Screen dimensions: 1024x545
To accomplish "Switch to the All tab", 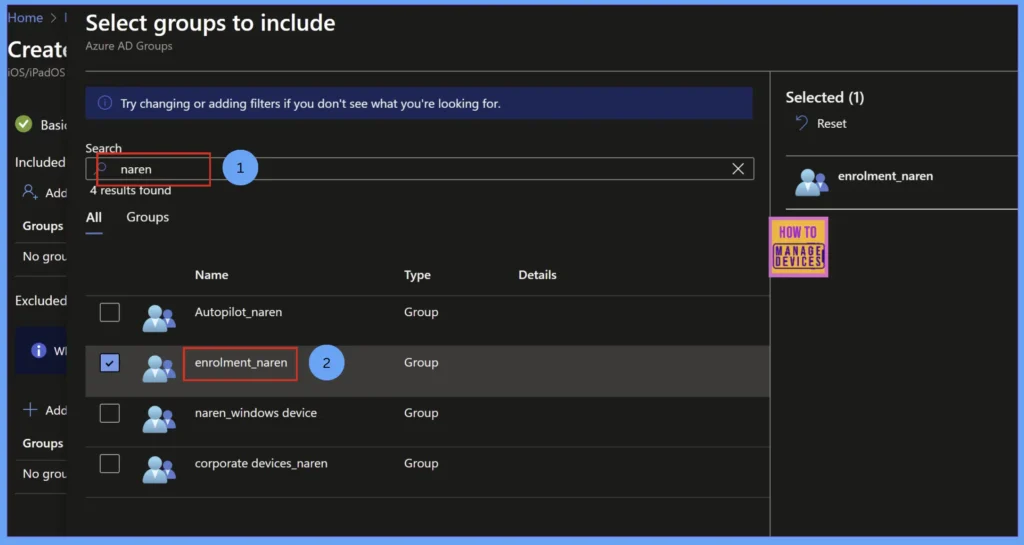I will click(x=94, y=217).
